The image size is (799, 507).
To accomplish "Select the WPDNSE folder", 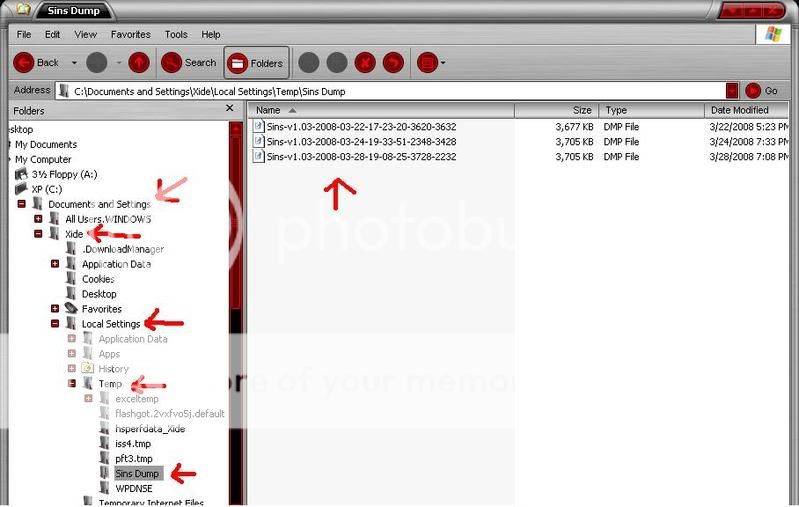I will point(134,488).
